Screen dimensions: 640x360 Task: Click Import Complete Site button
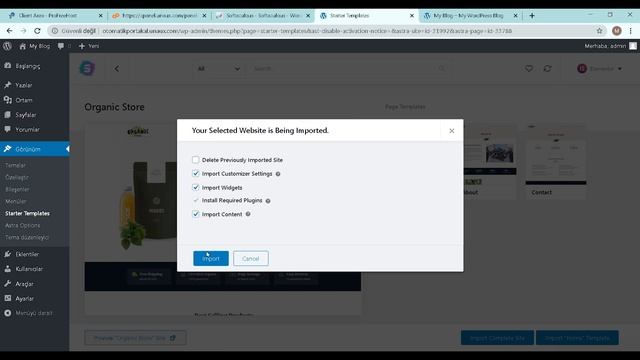(x=497, y=338)
